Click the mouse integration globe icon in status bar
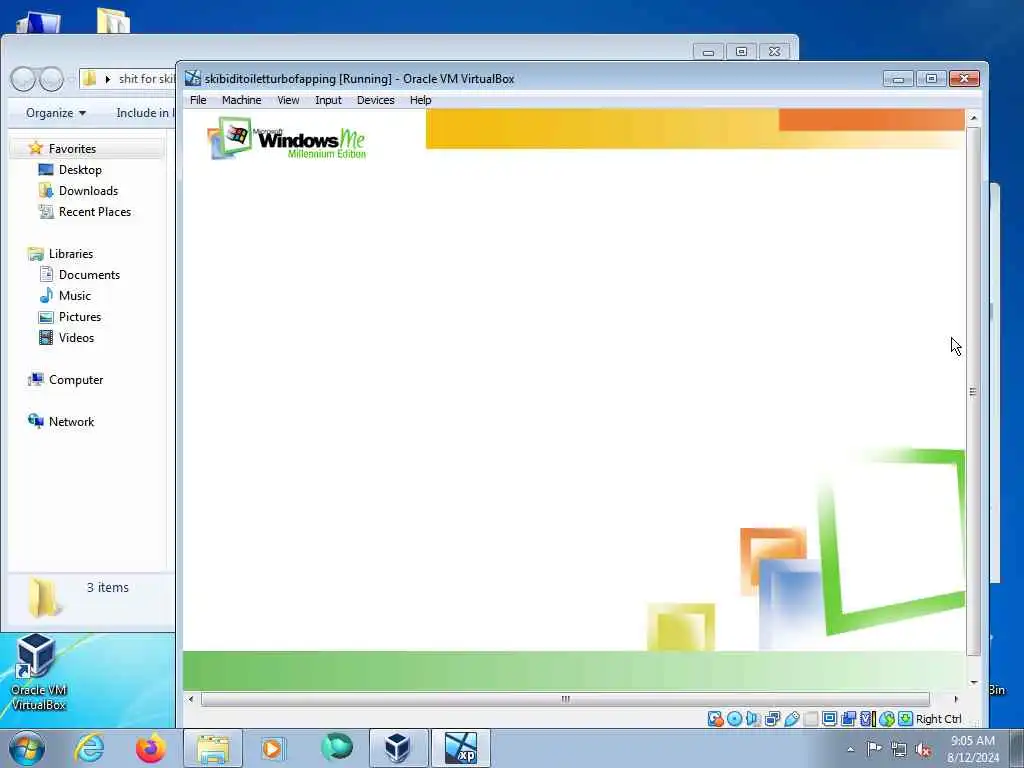 click(x=887, y=719)
